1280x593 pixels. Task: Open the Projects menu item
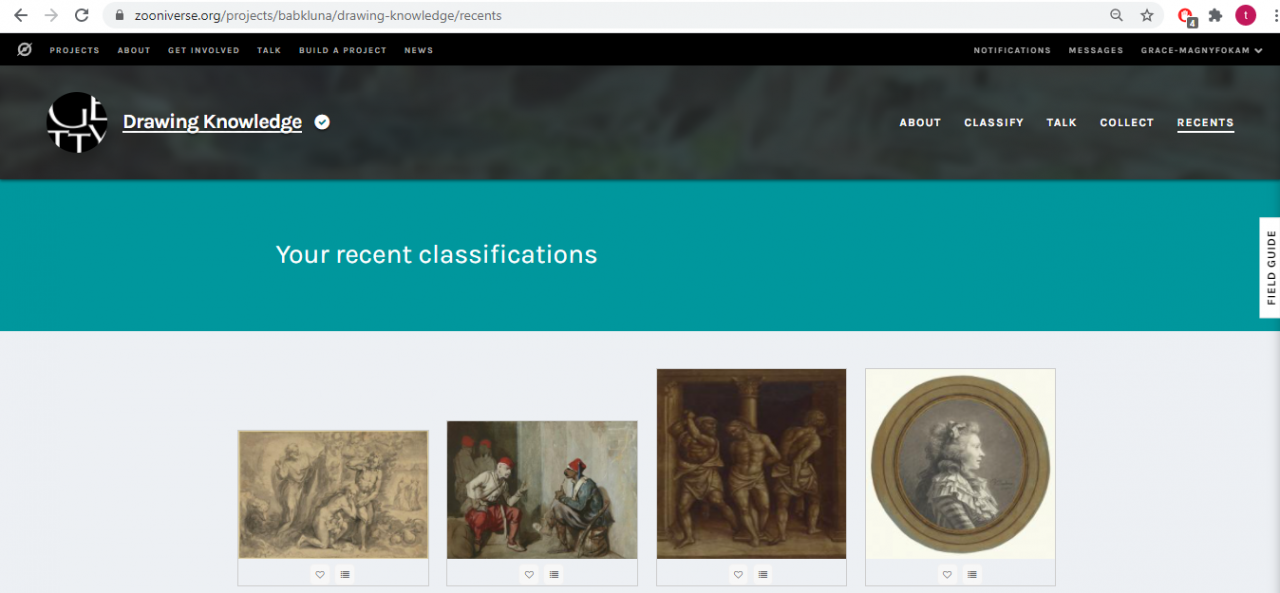pyautogui.click(x=75, y=50)
